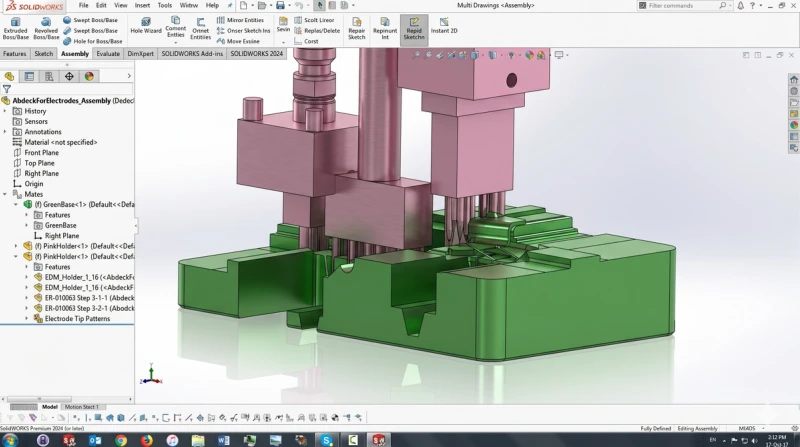800x447 pixels.
Task: Open the Edit menu
Action: tap(101, 5)
